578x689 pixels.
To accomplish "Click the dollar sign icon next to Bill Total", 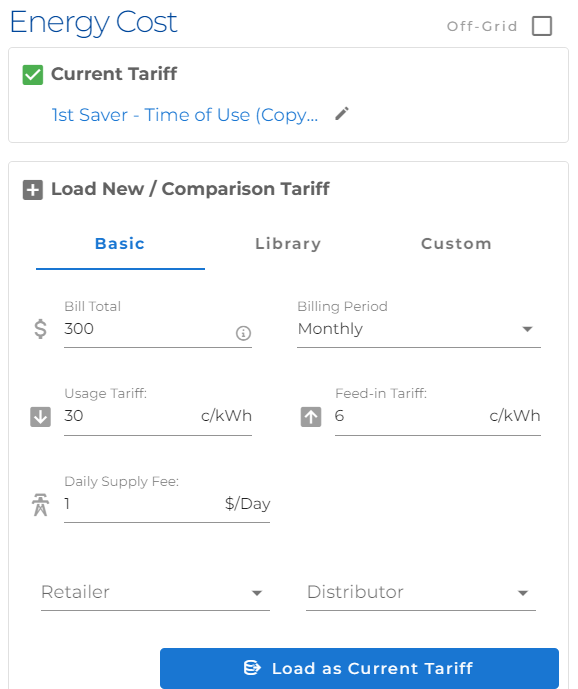I will [x=40, y=329].
